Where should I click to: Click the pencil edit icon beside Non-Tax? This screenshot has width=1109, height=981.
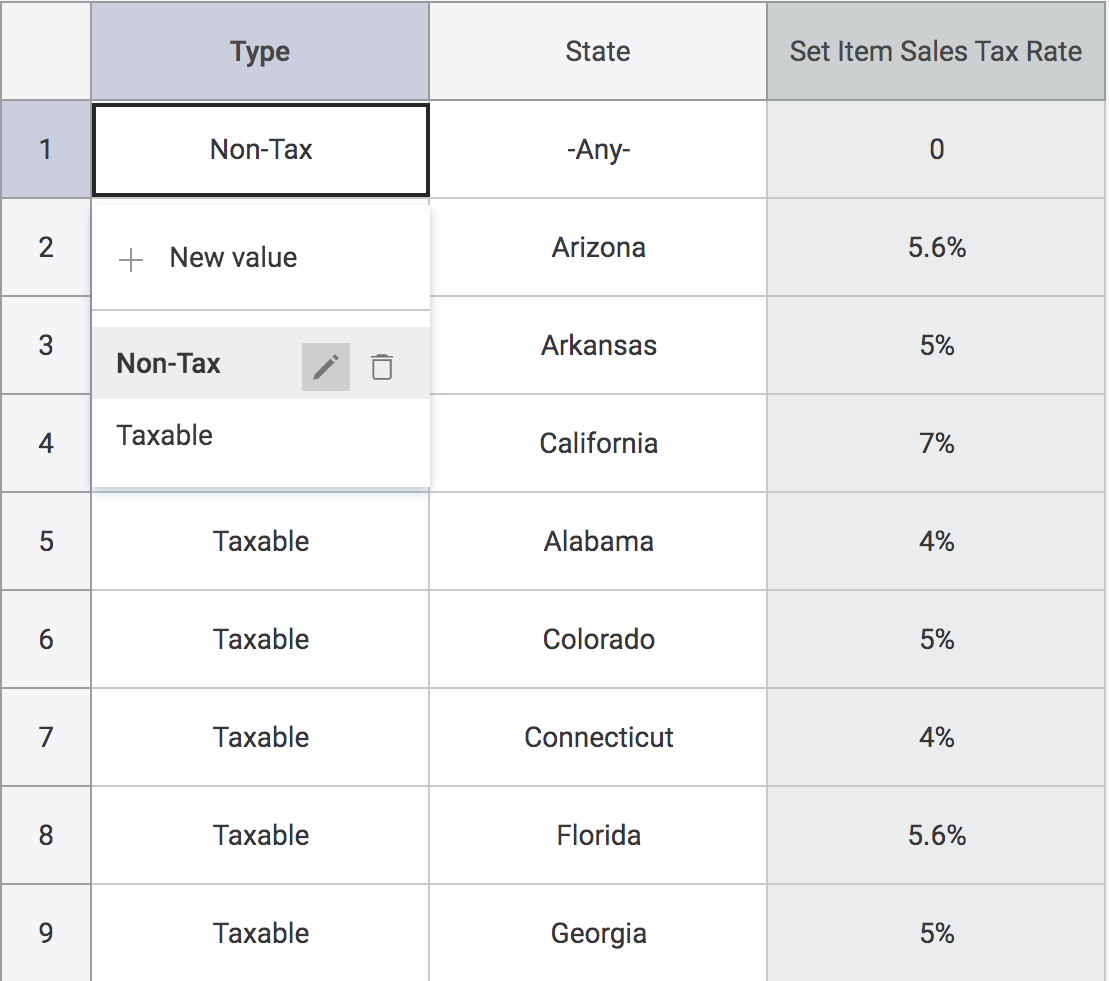[326, 367]
